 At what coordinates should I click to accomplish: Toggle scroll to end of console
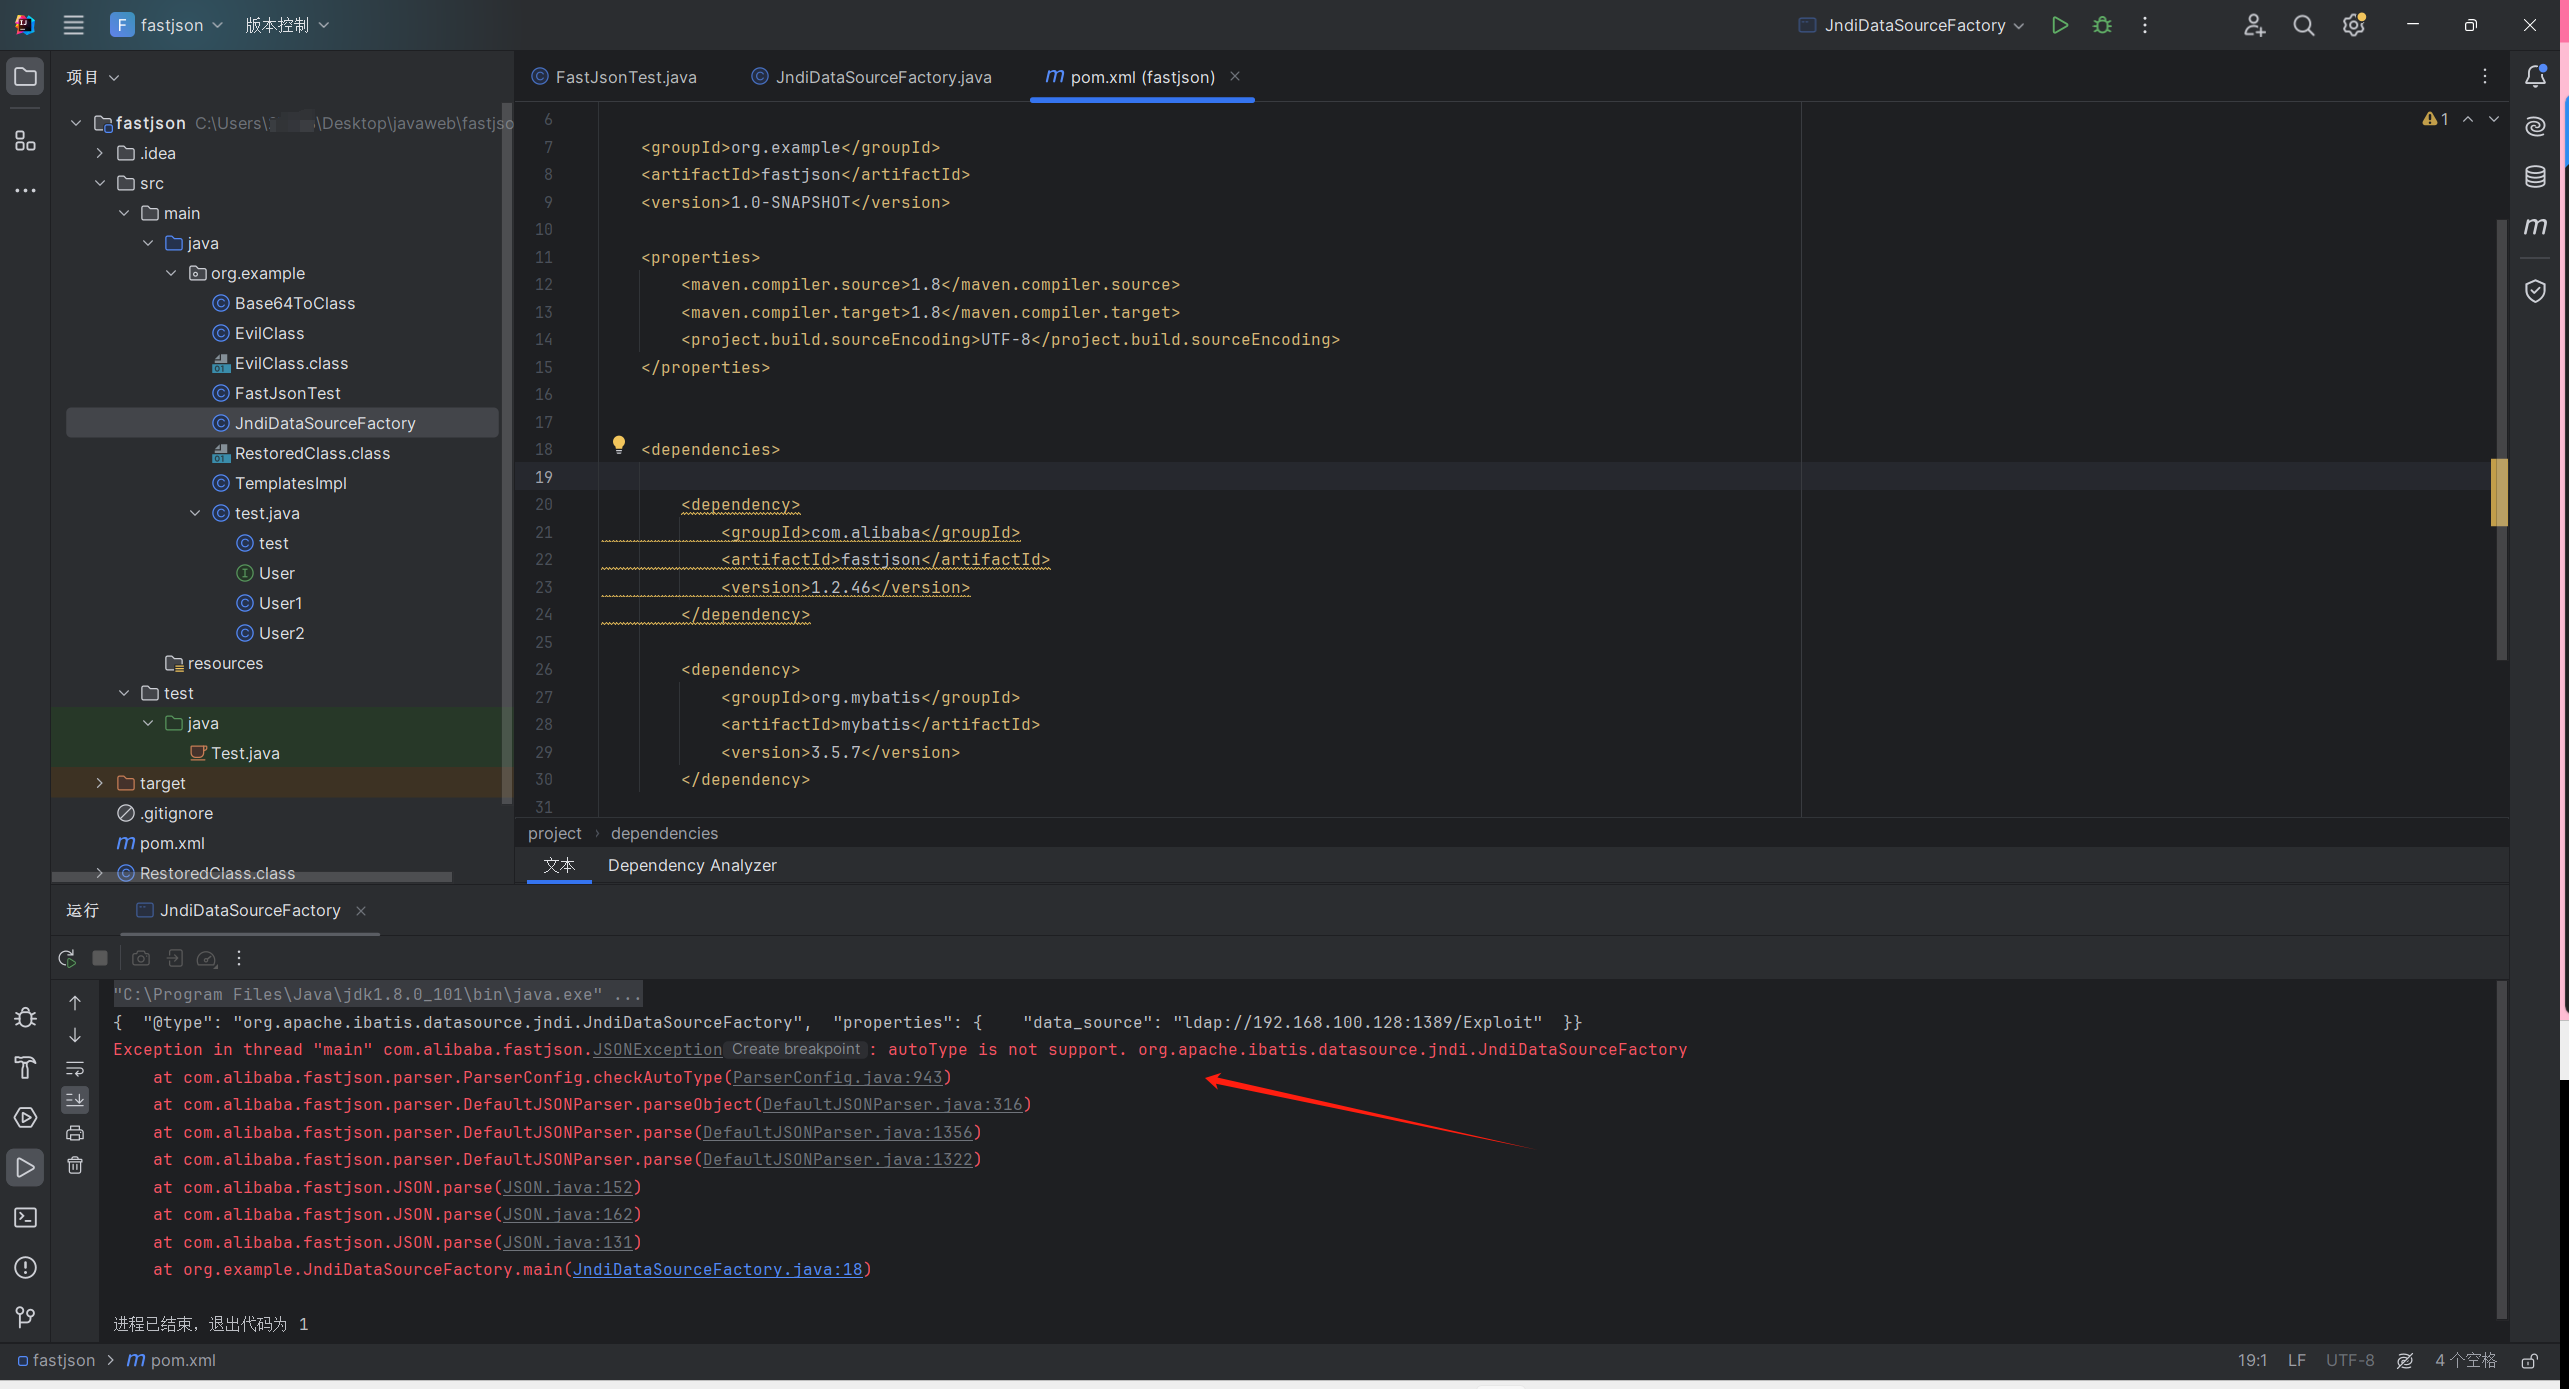pyautogui.click(x=75, y=1100)
